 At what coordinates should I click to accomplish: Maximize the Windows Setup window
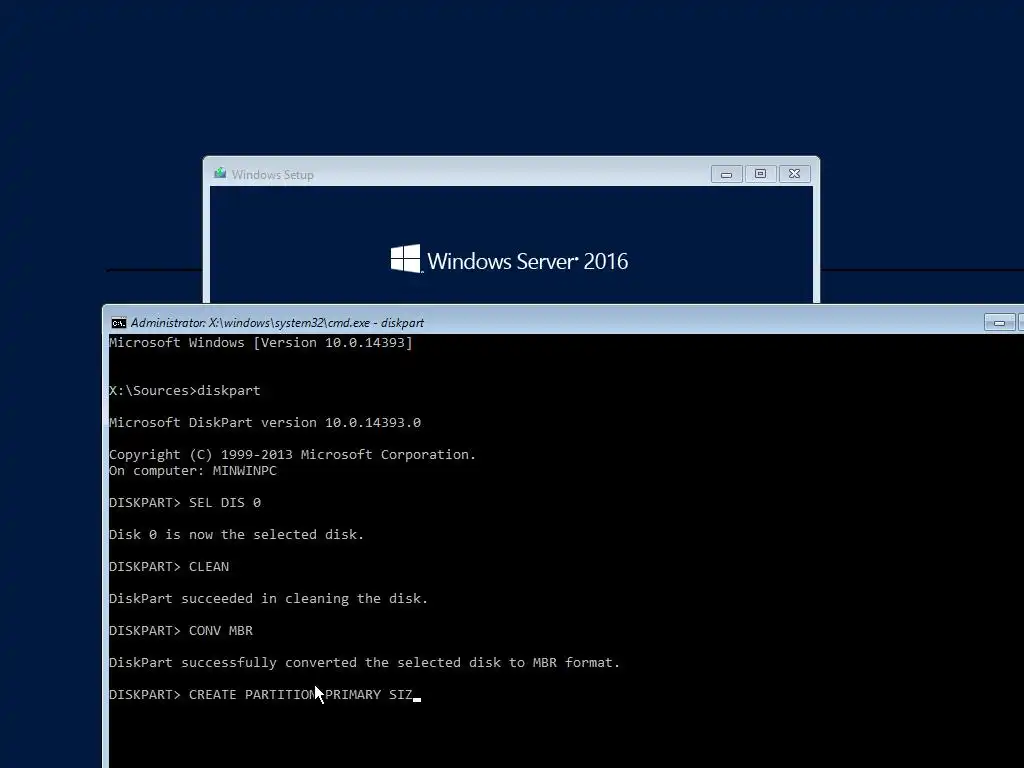(x=760, y=174)
